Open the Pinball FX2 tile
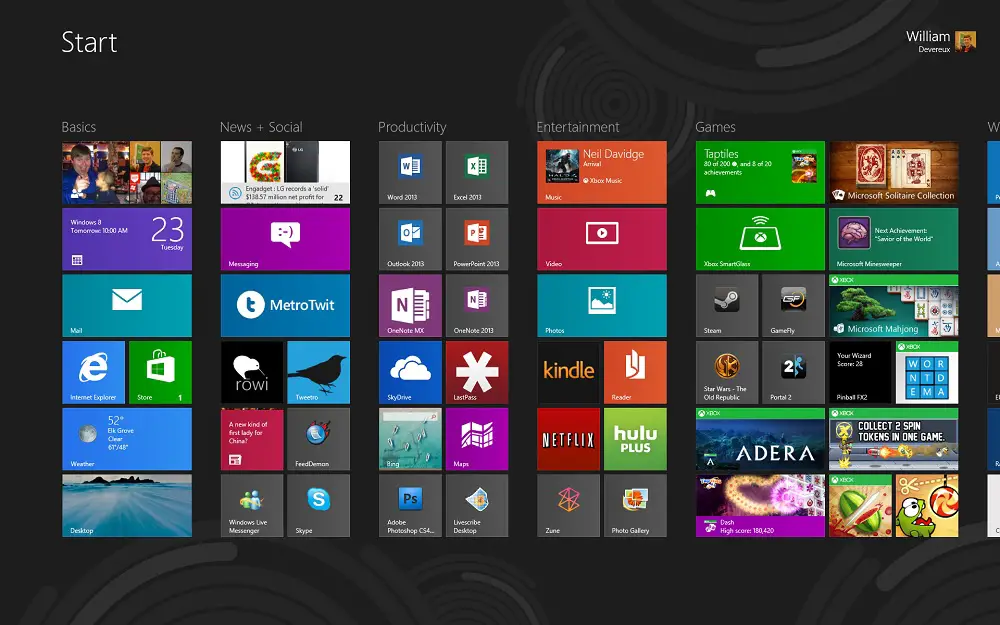This screenshot has width=1000, height=625. point(860,372)
